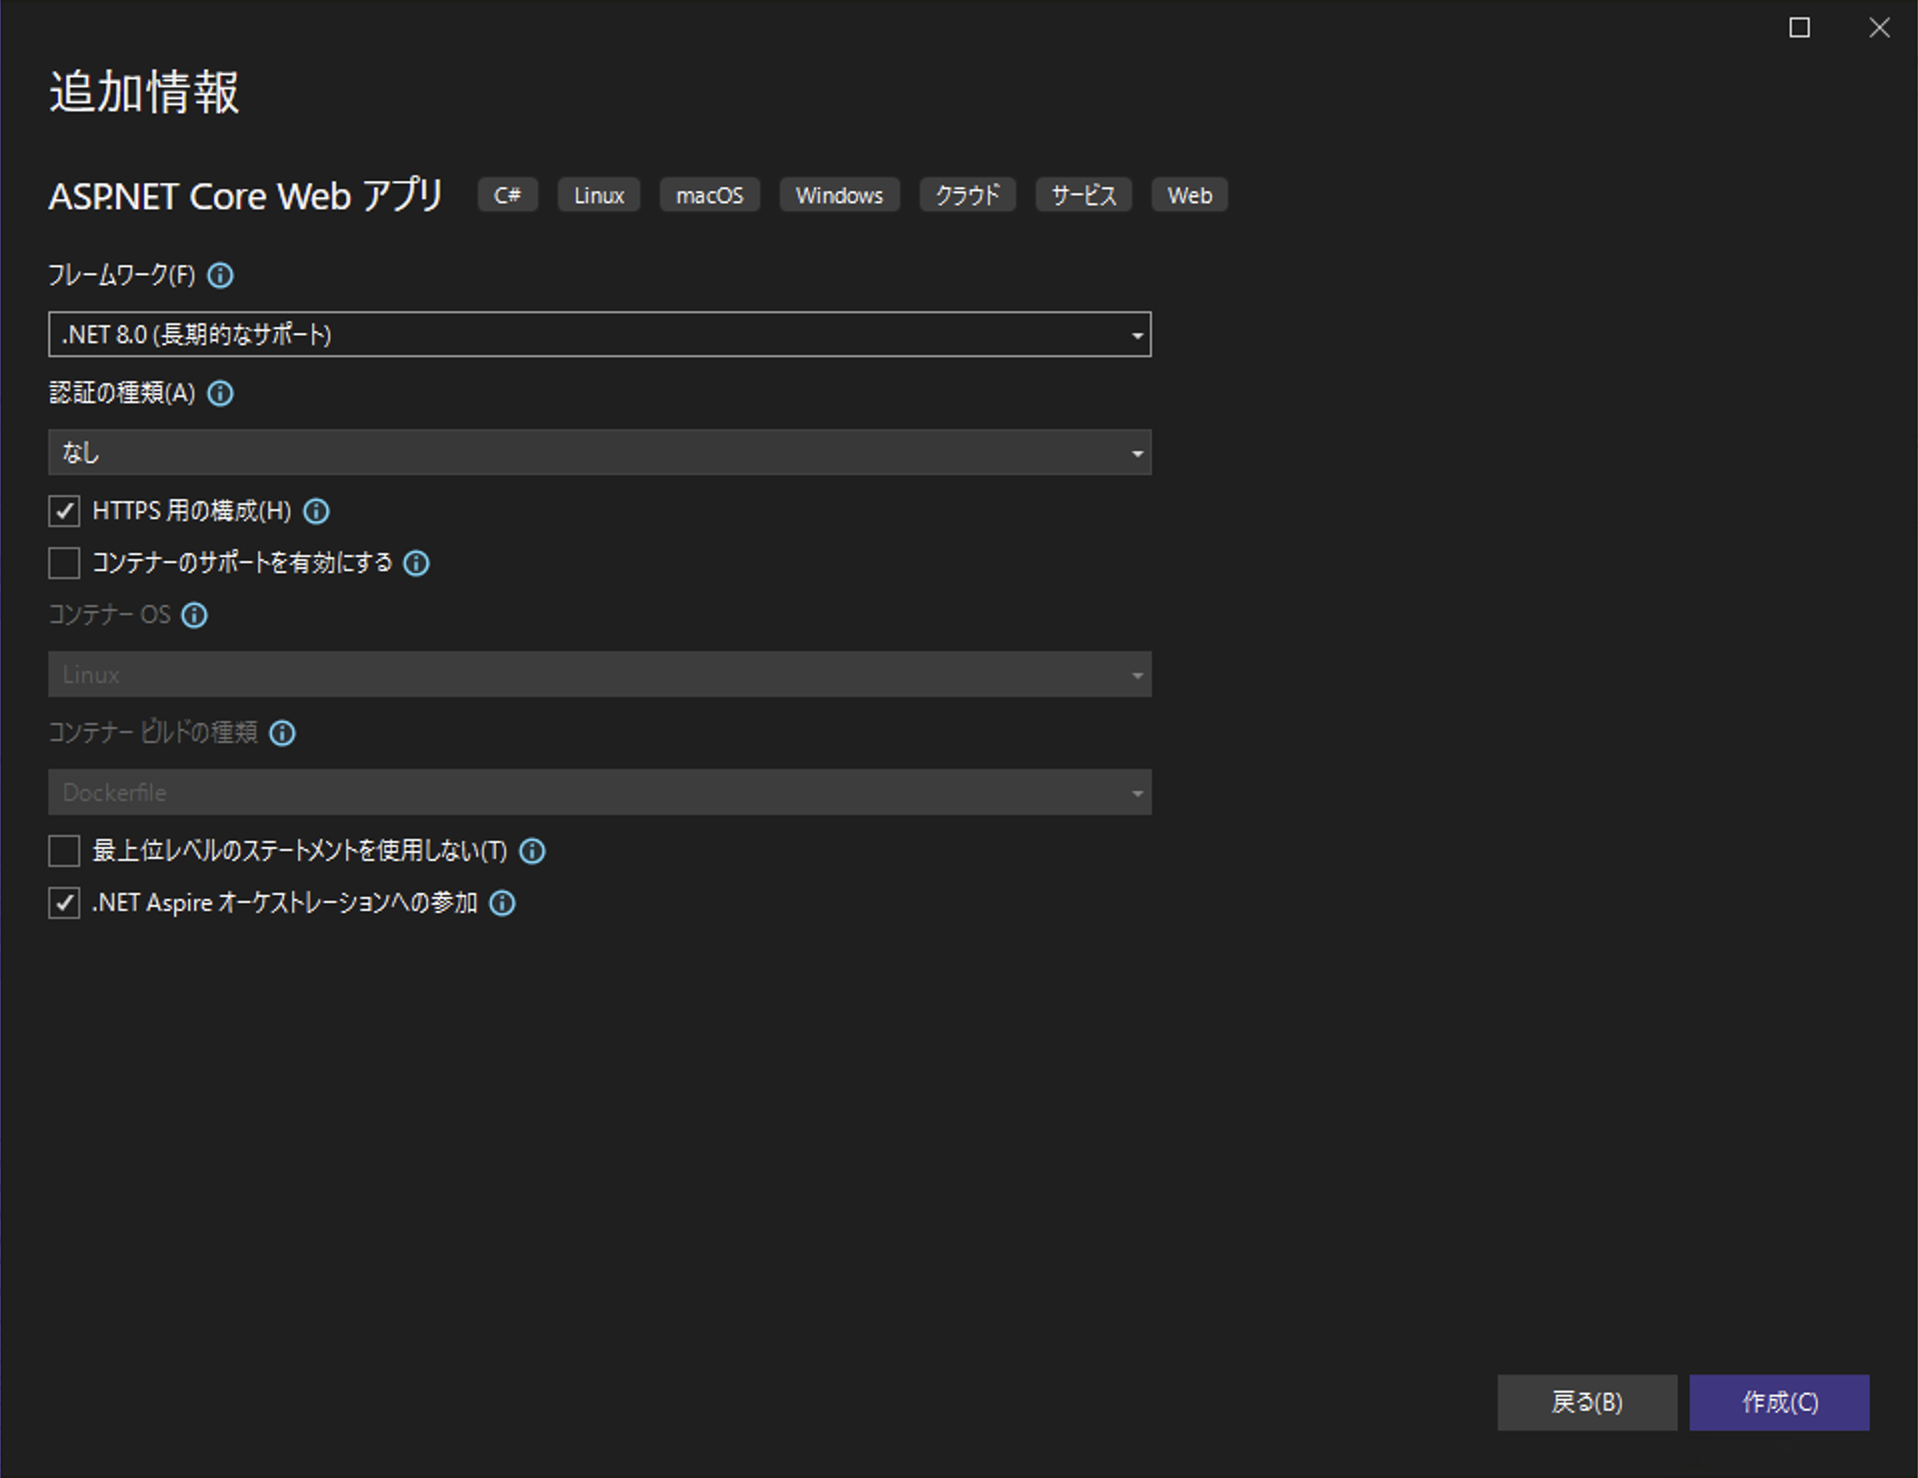
Task: Show help info for HTTPS 用の構成
Action: 316,511
